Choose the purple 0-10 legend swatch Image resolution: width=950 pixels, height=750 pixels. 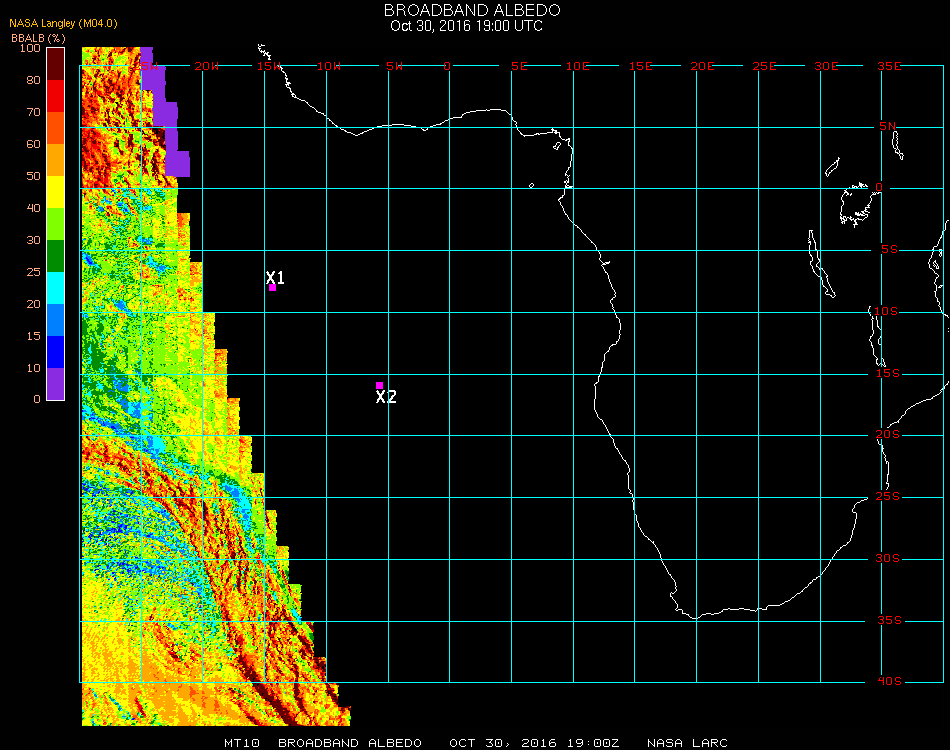click(x=56, y=384)
